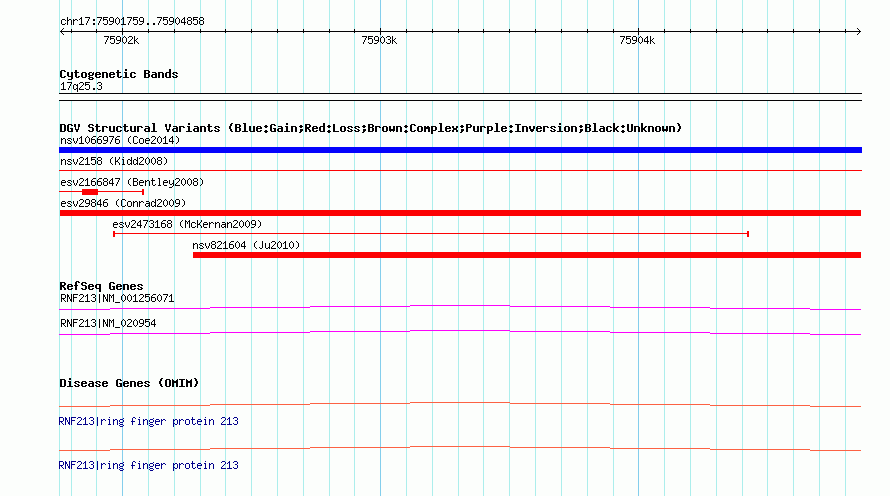
Task: Click the 75904k ruler tick label
Action: (x=637, y=40)
